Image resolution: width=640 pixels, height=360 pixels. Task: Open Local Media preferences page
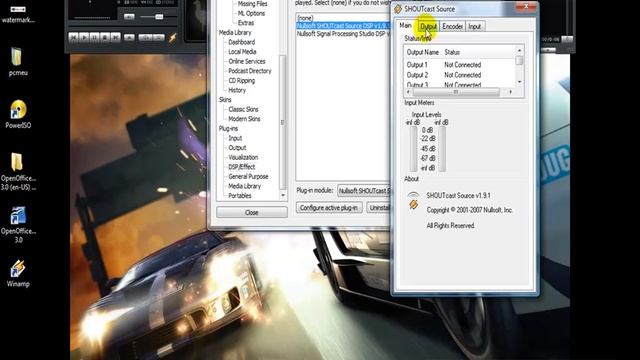(242, 52)
